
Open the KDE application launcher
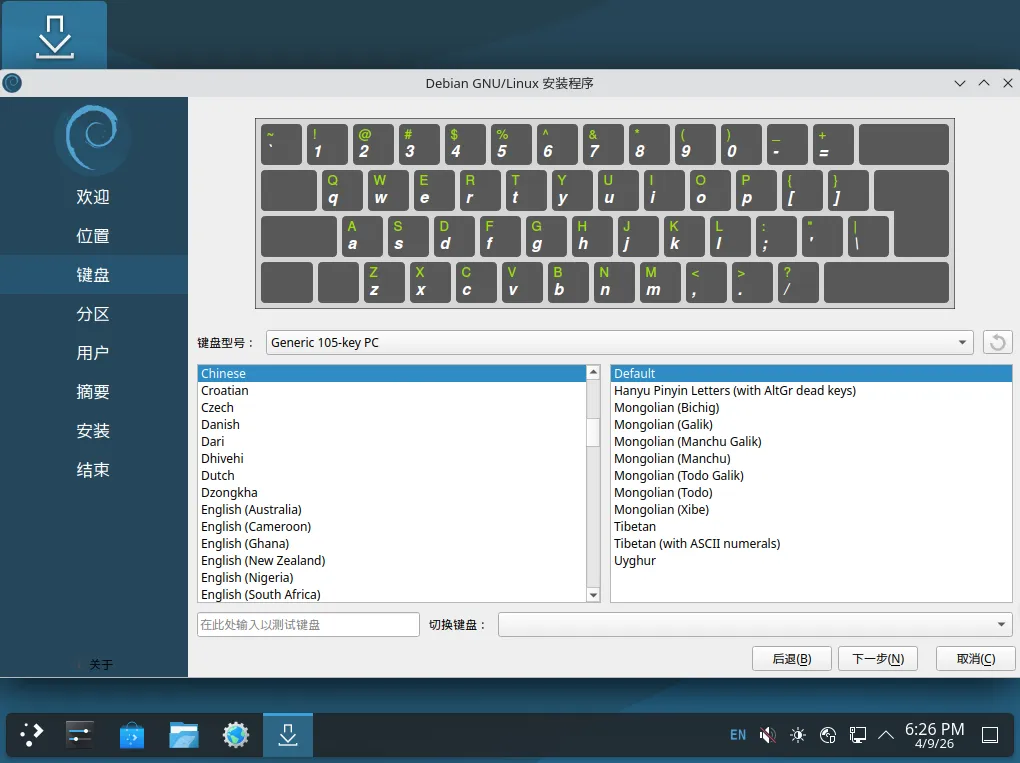32,735
